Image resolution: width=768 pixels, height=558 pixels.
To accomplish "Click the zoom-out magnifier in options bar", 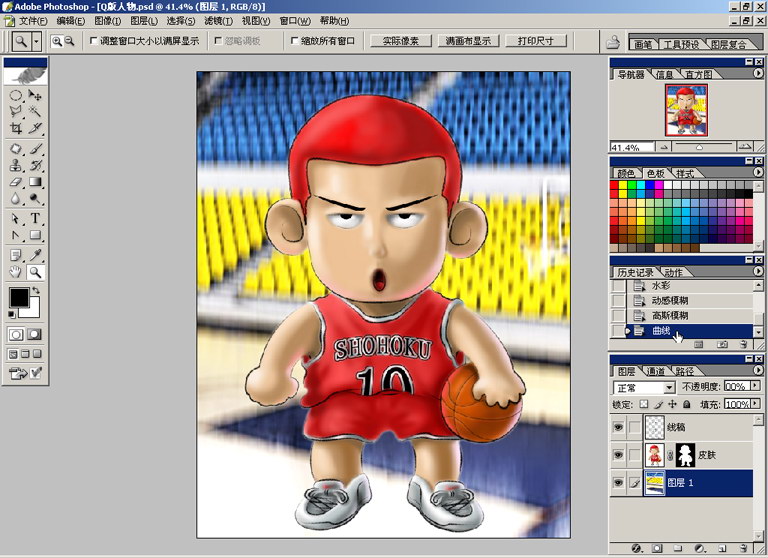I will 70,41.
